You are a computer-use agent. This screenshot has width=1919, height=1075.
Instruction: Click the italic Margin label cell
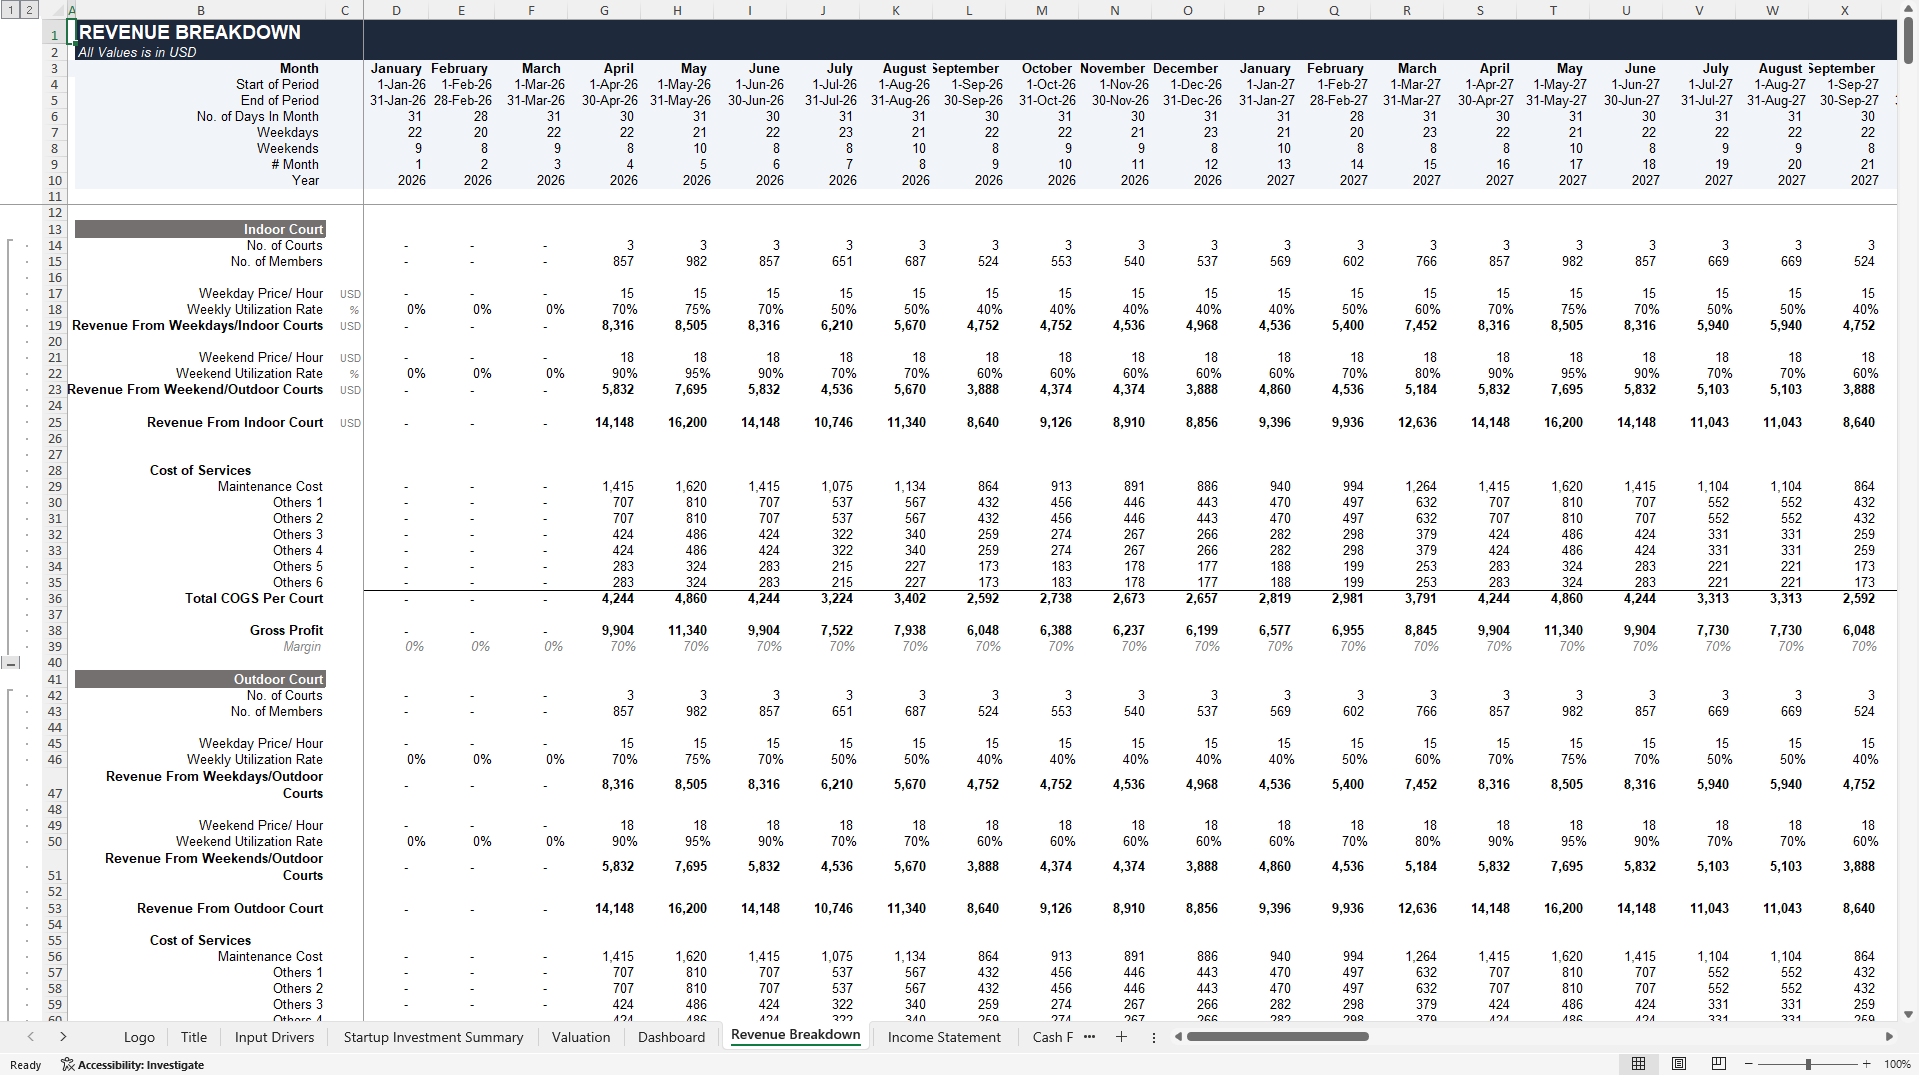point(302,646)
